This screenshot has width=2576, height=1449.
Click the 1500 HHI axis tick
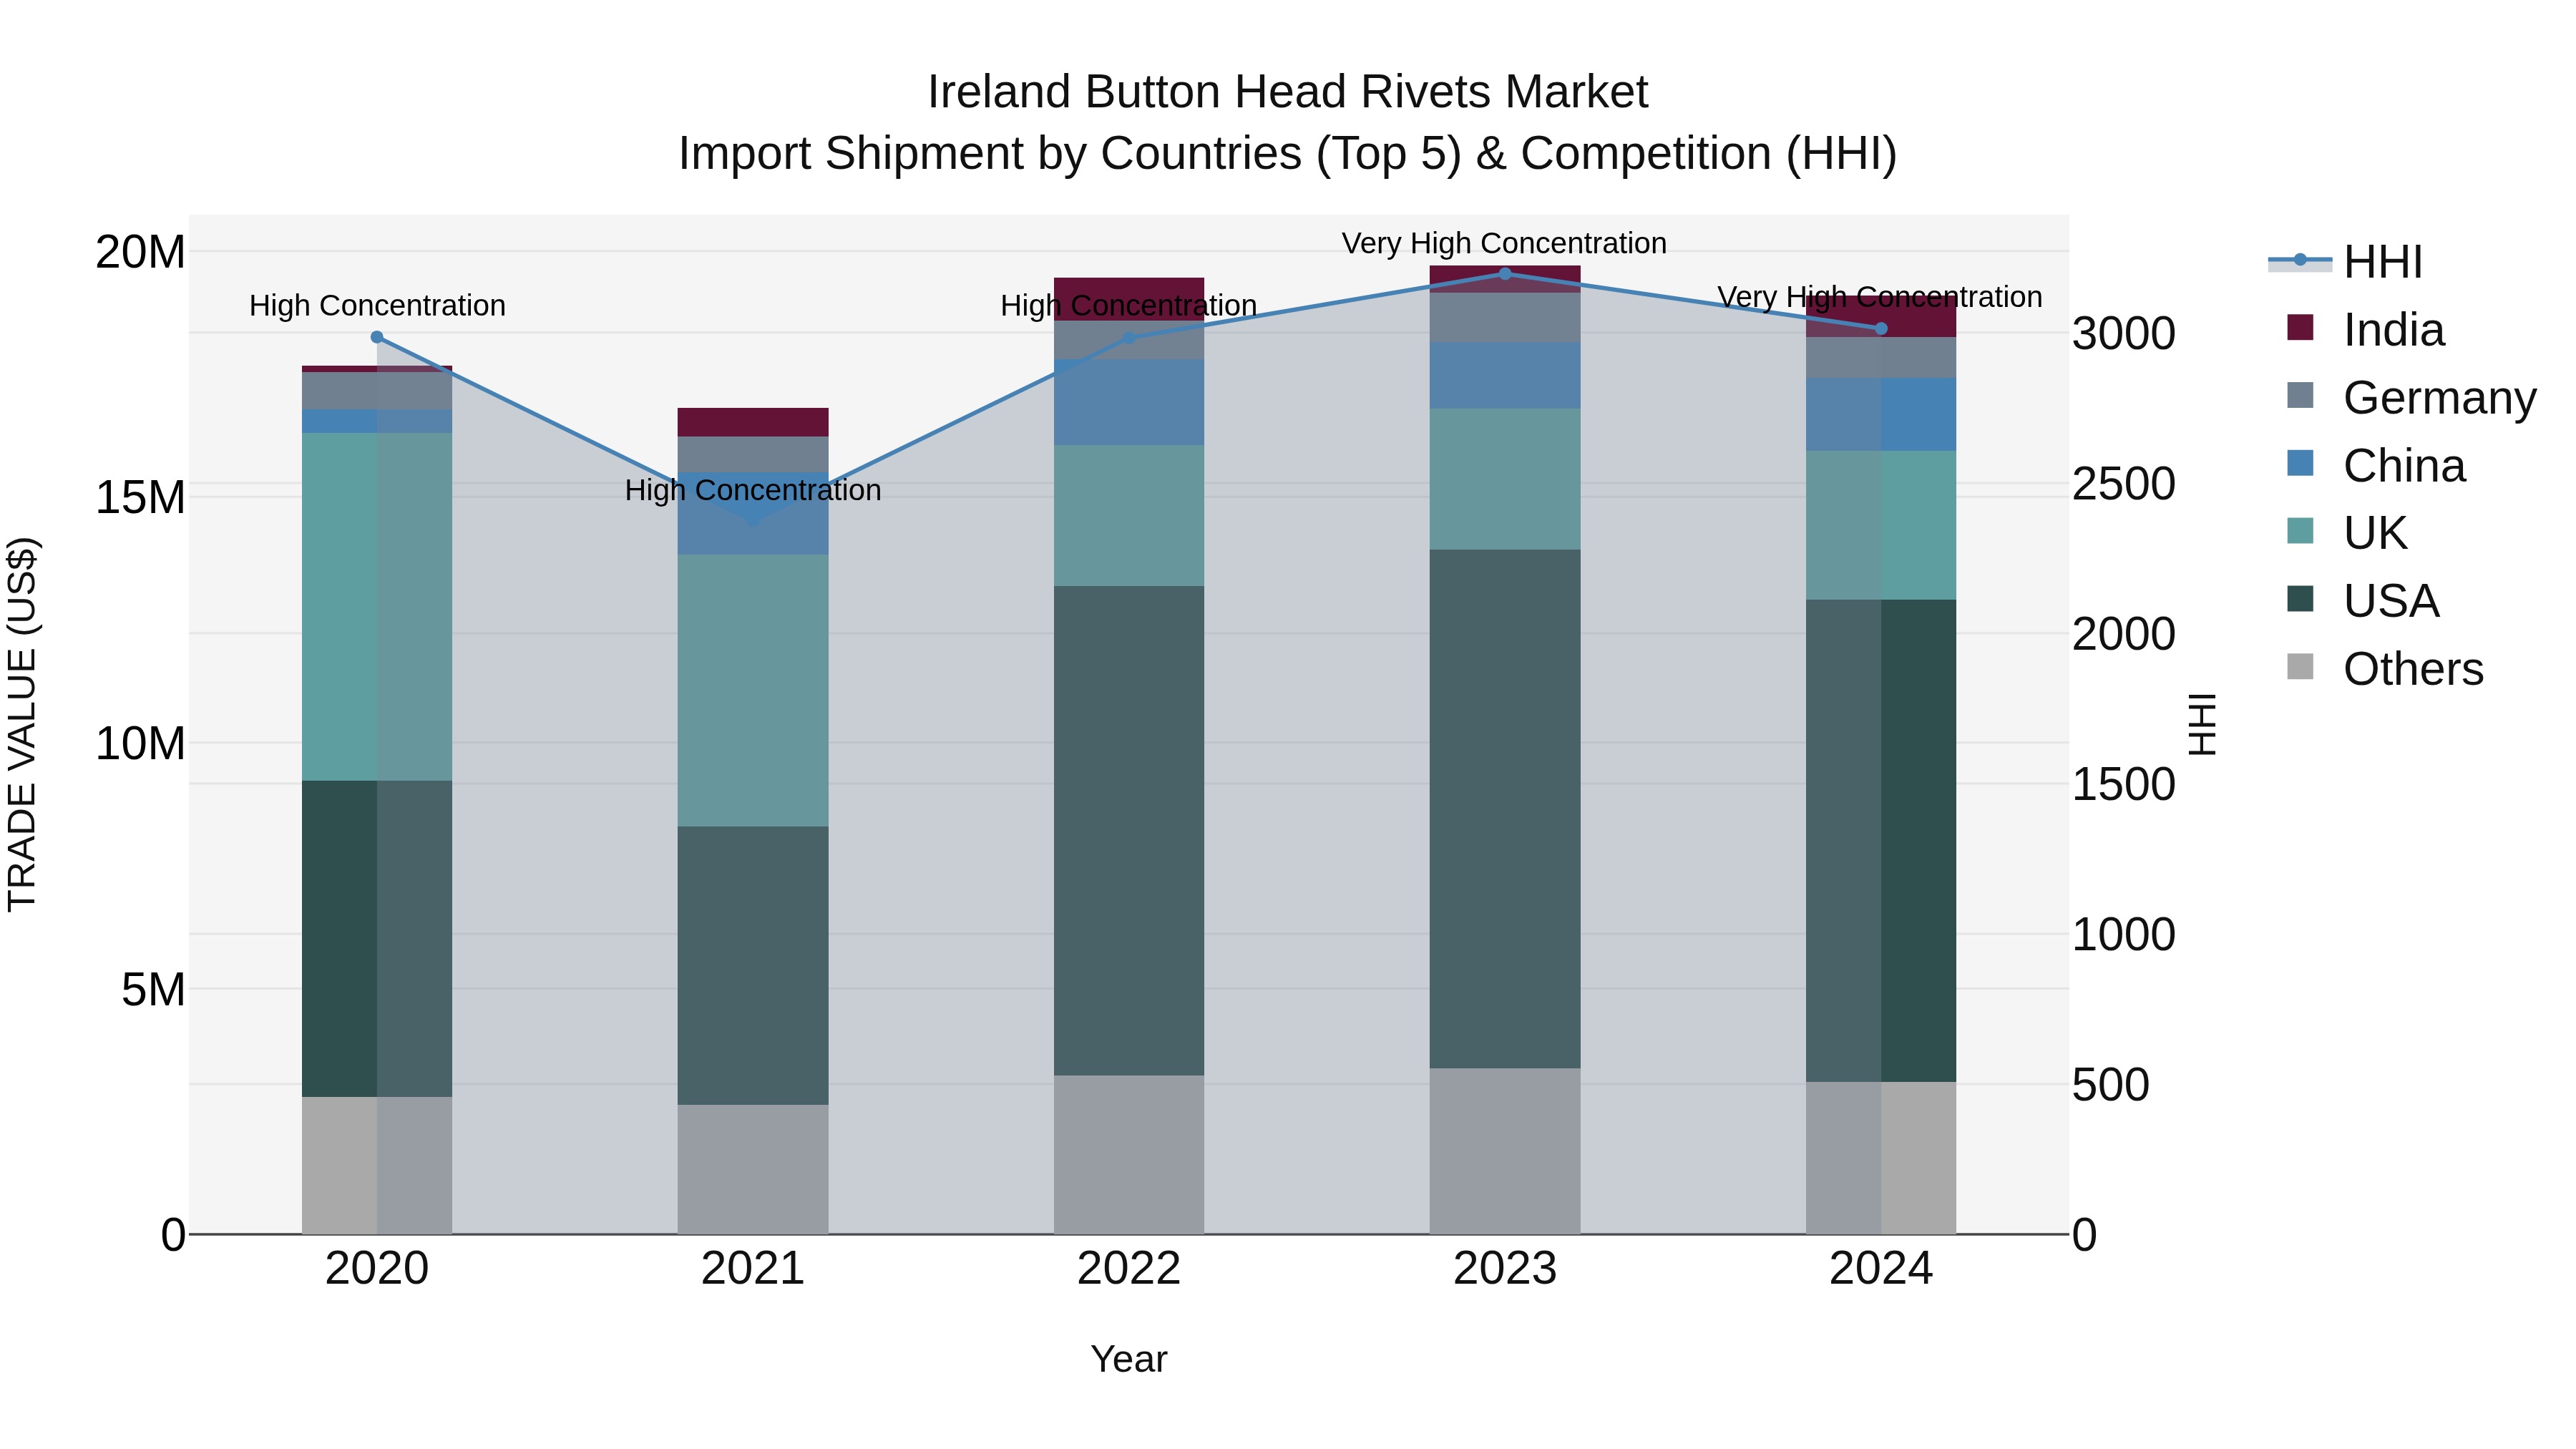2123,785
